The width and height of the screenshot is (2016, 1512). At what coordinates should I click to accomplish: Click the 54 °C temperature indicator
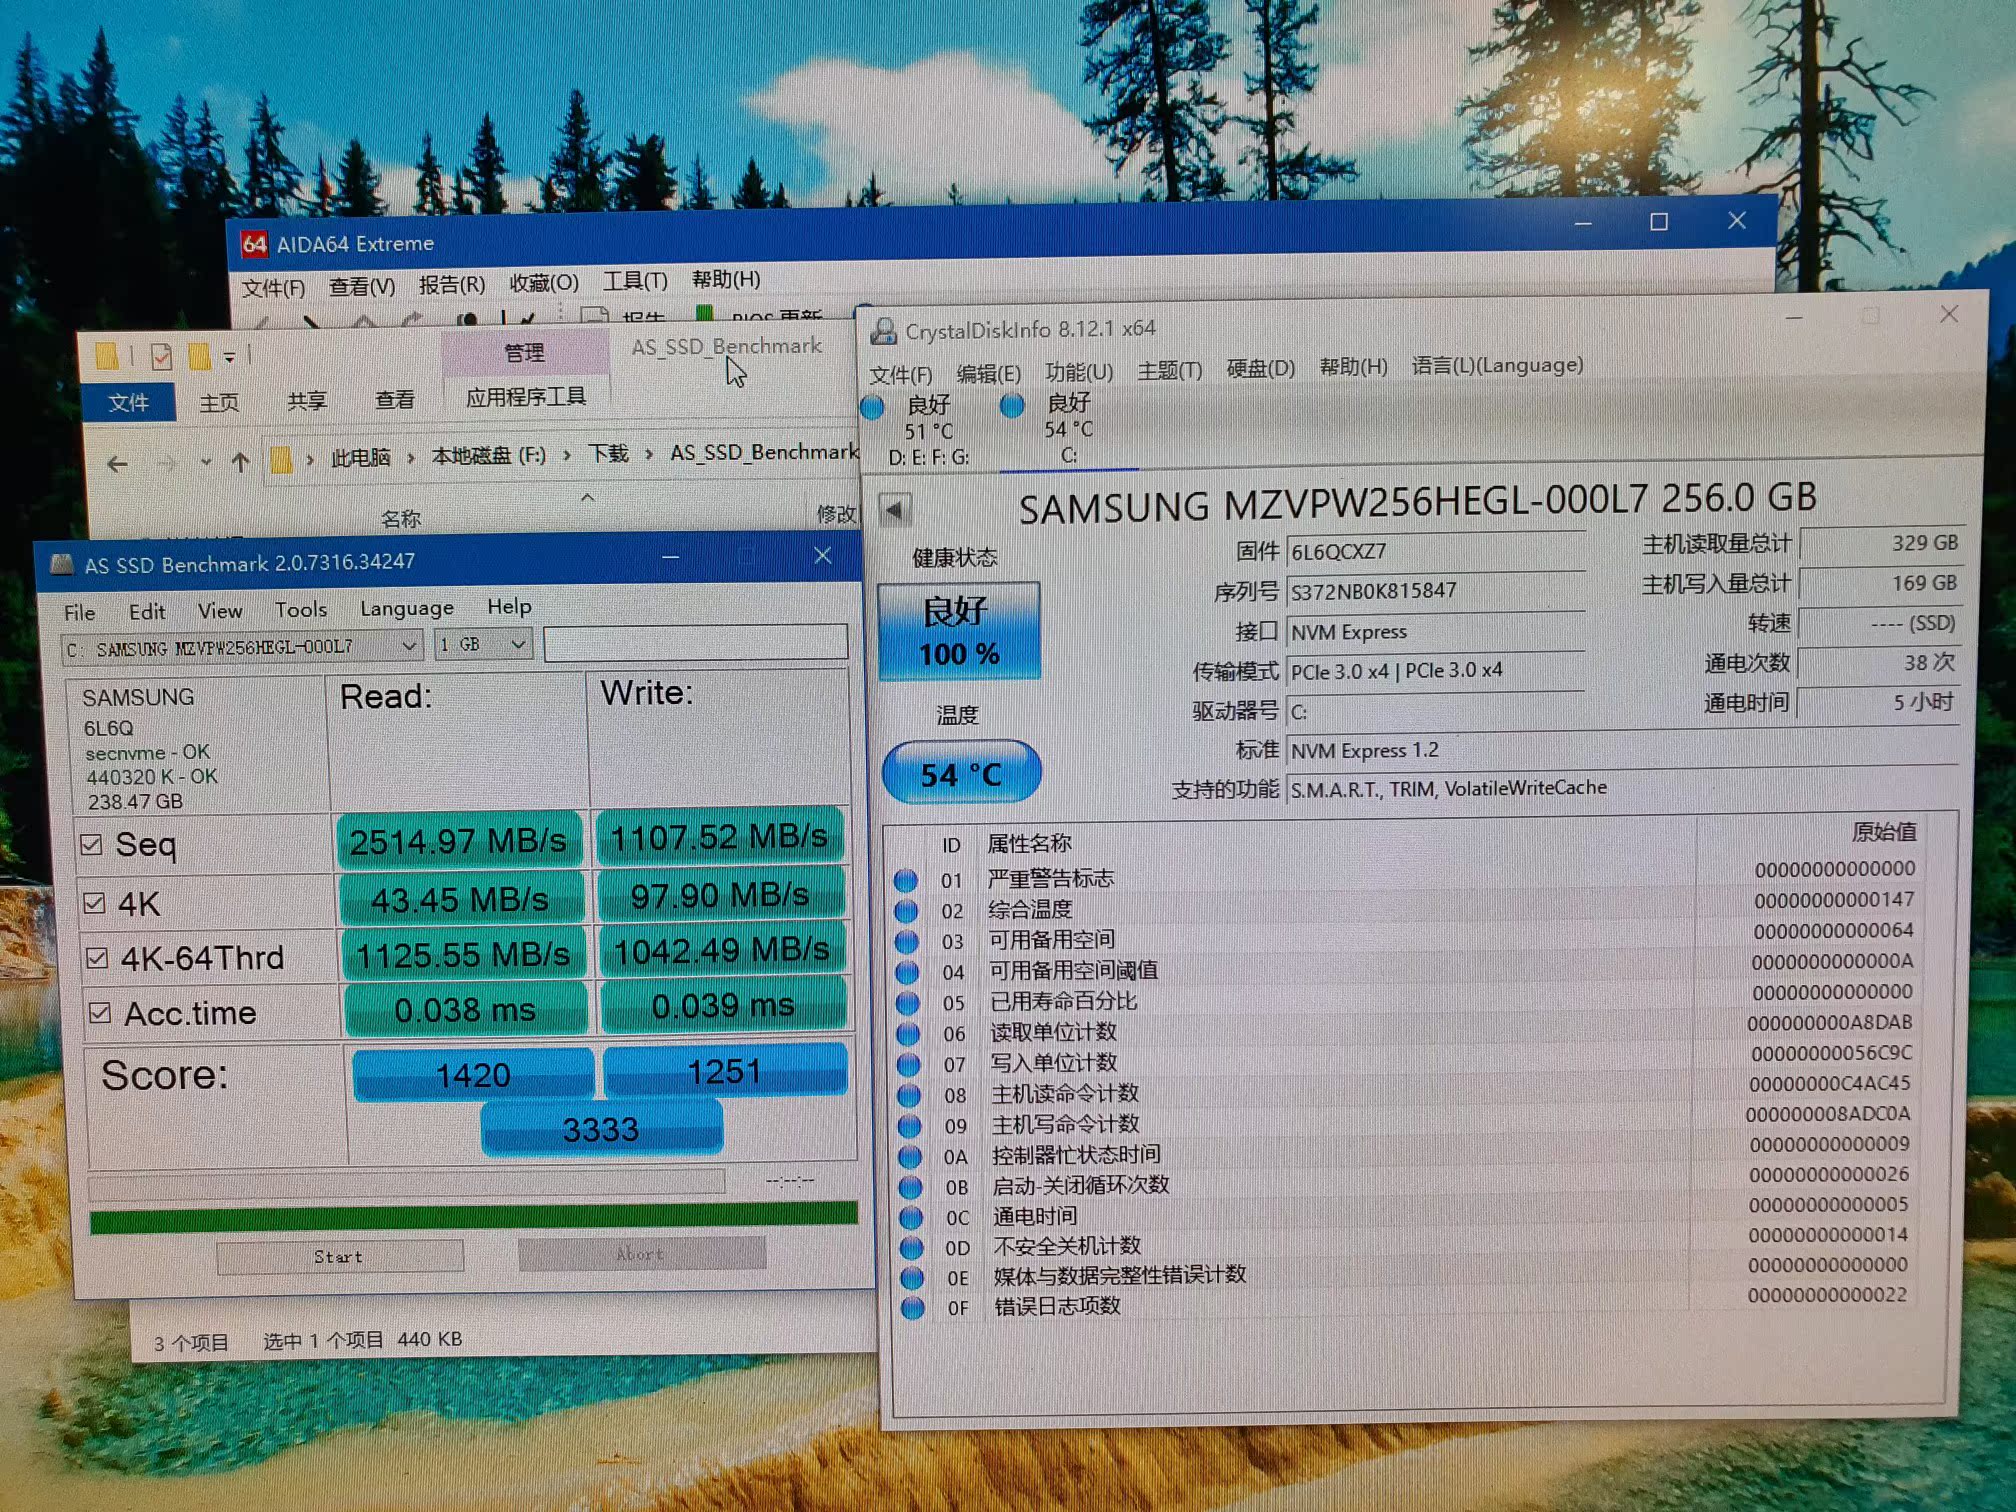coord(961,773)
